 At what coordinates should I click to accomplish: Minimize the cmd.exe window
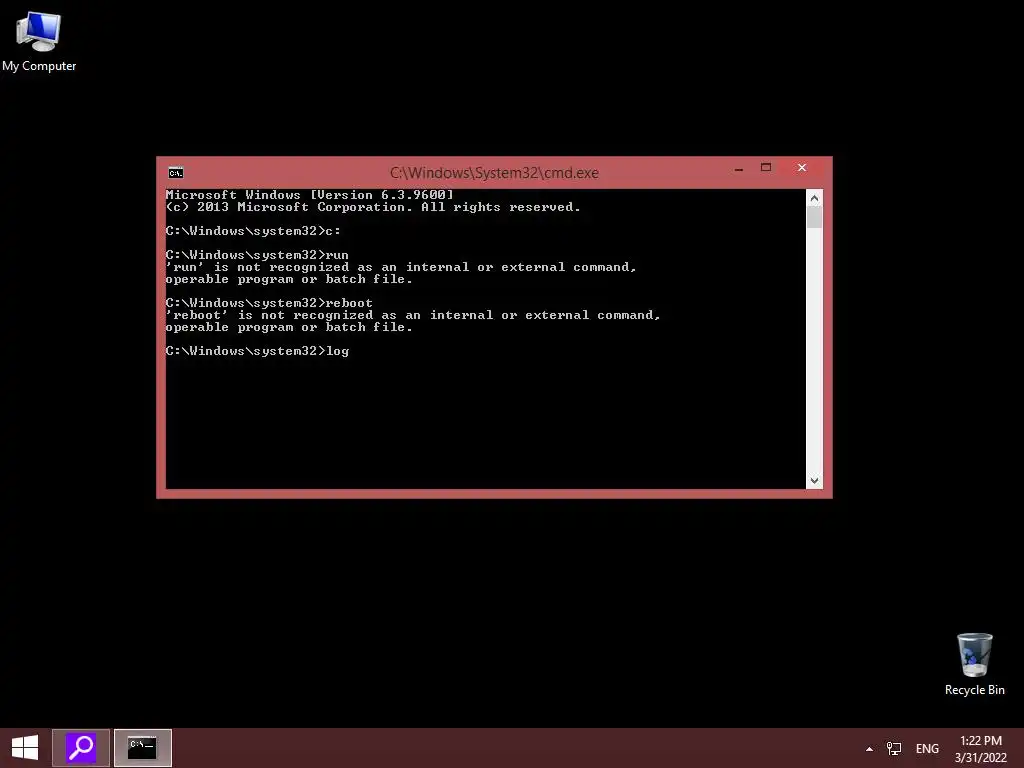[739, 168]
